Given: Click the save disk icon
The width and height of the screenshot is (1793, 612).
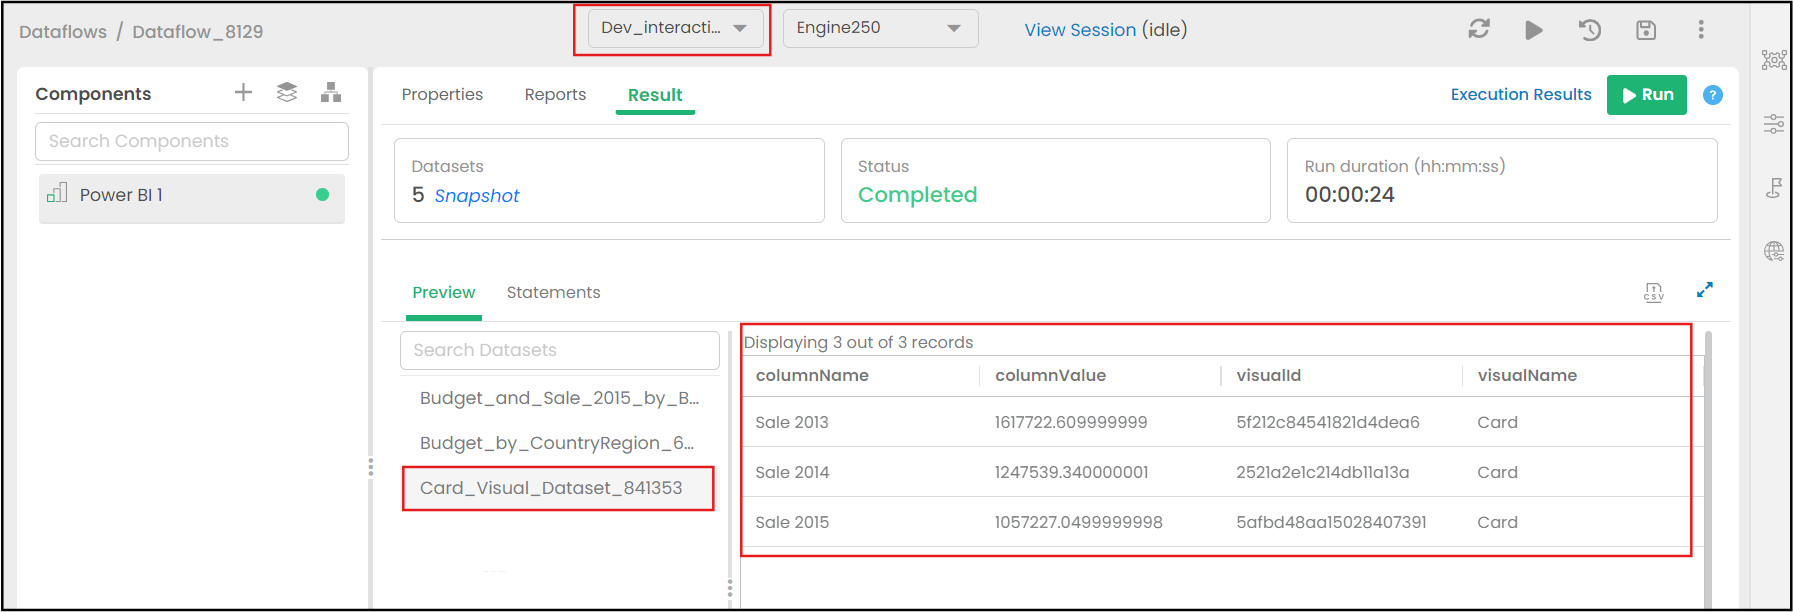Looking at the screenshot, I should coord(1645,30).
